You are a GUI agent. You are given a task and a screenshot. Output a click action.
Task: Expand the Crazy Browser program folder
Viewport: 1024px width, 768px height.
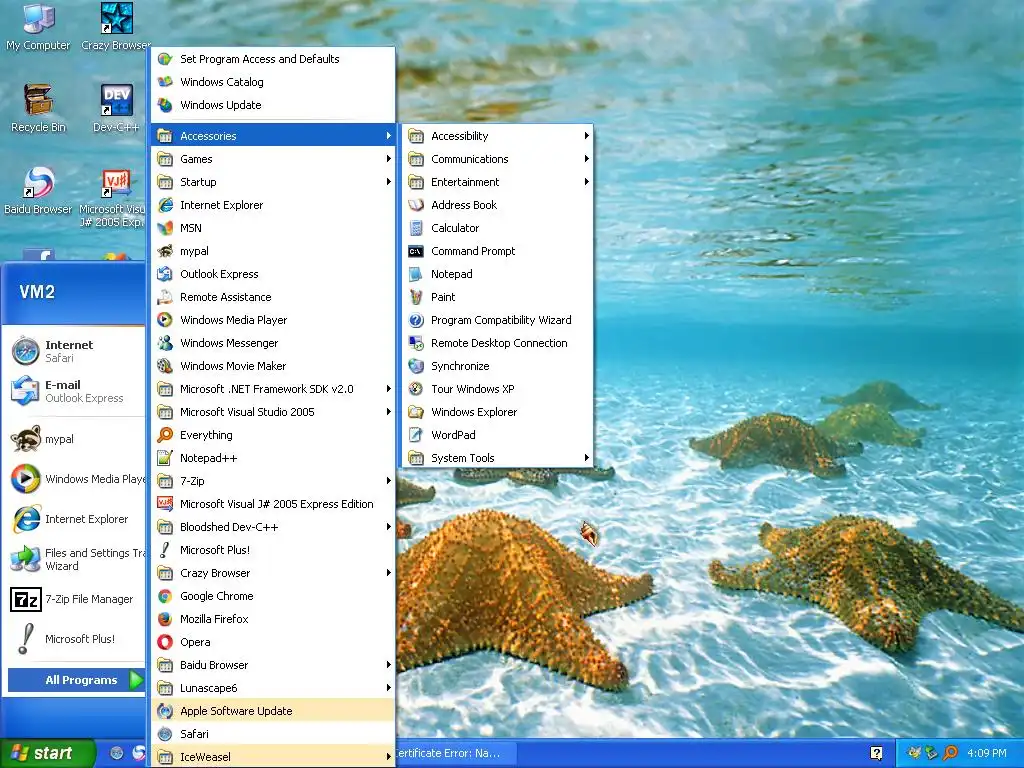(274, 573)
